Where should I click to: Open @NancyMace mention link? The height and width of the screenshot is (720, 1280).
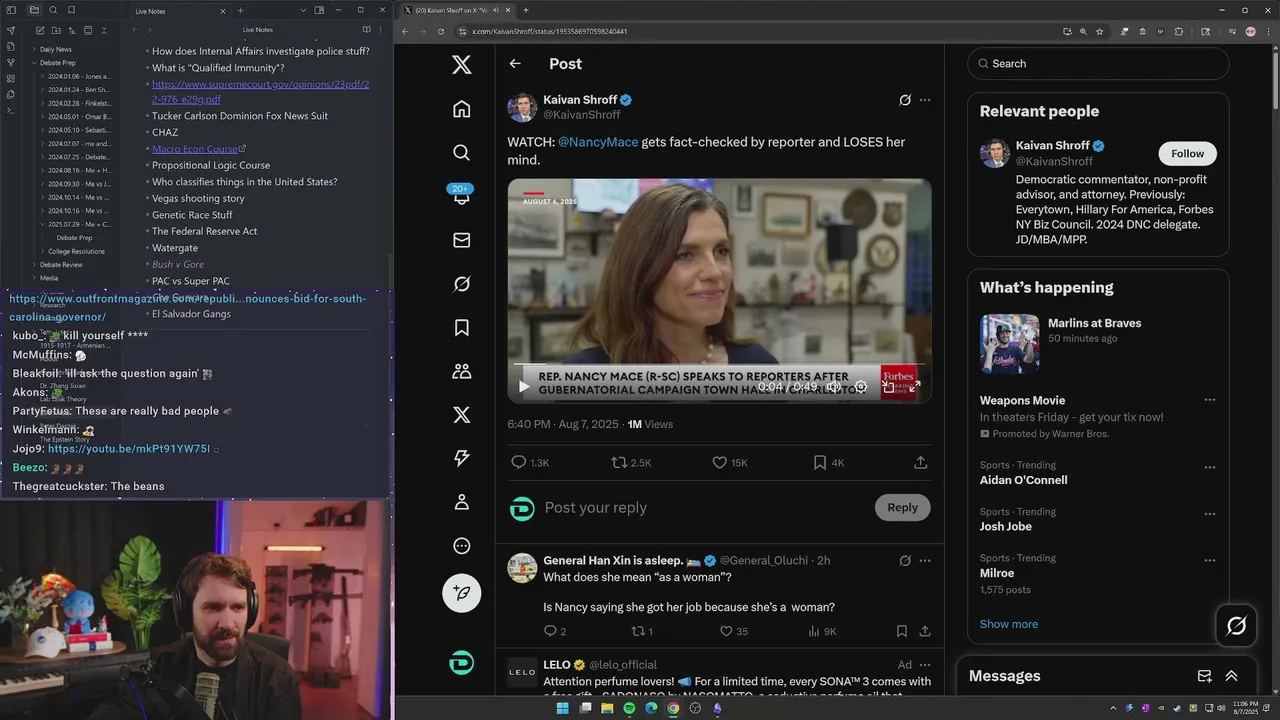point(598,142)
